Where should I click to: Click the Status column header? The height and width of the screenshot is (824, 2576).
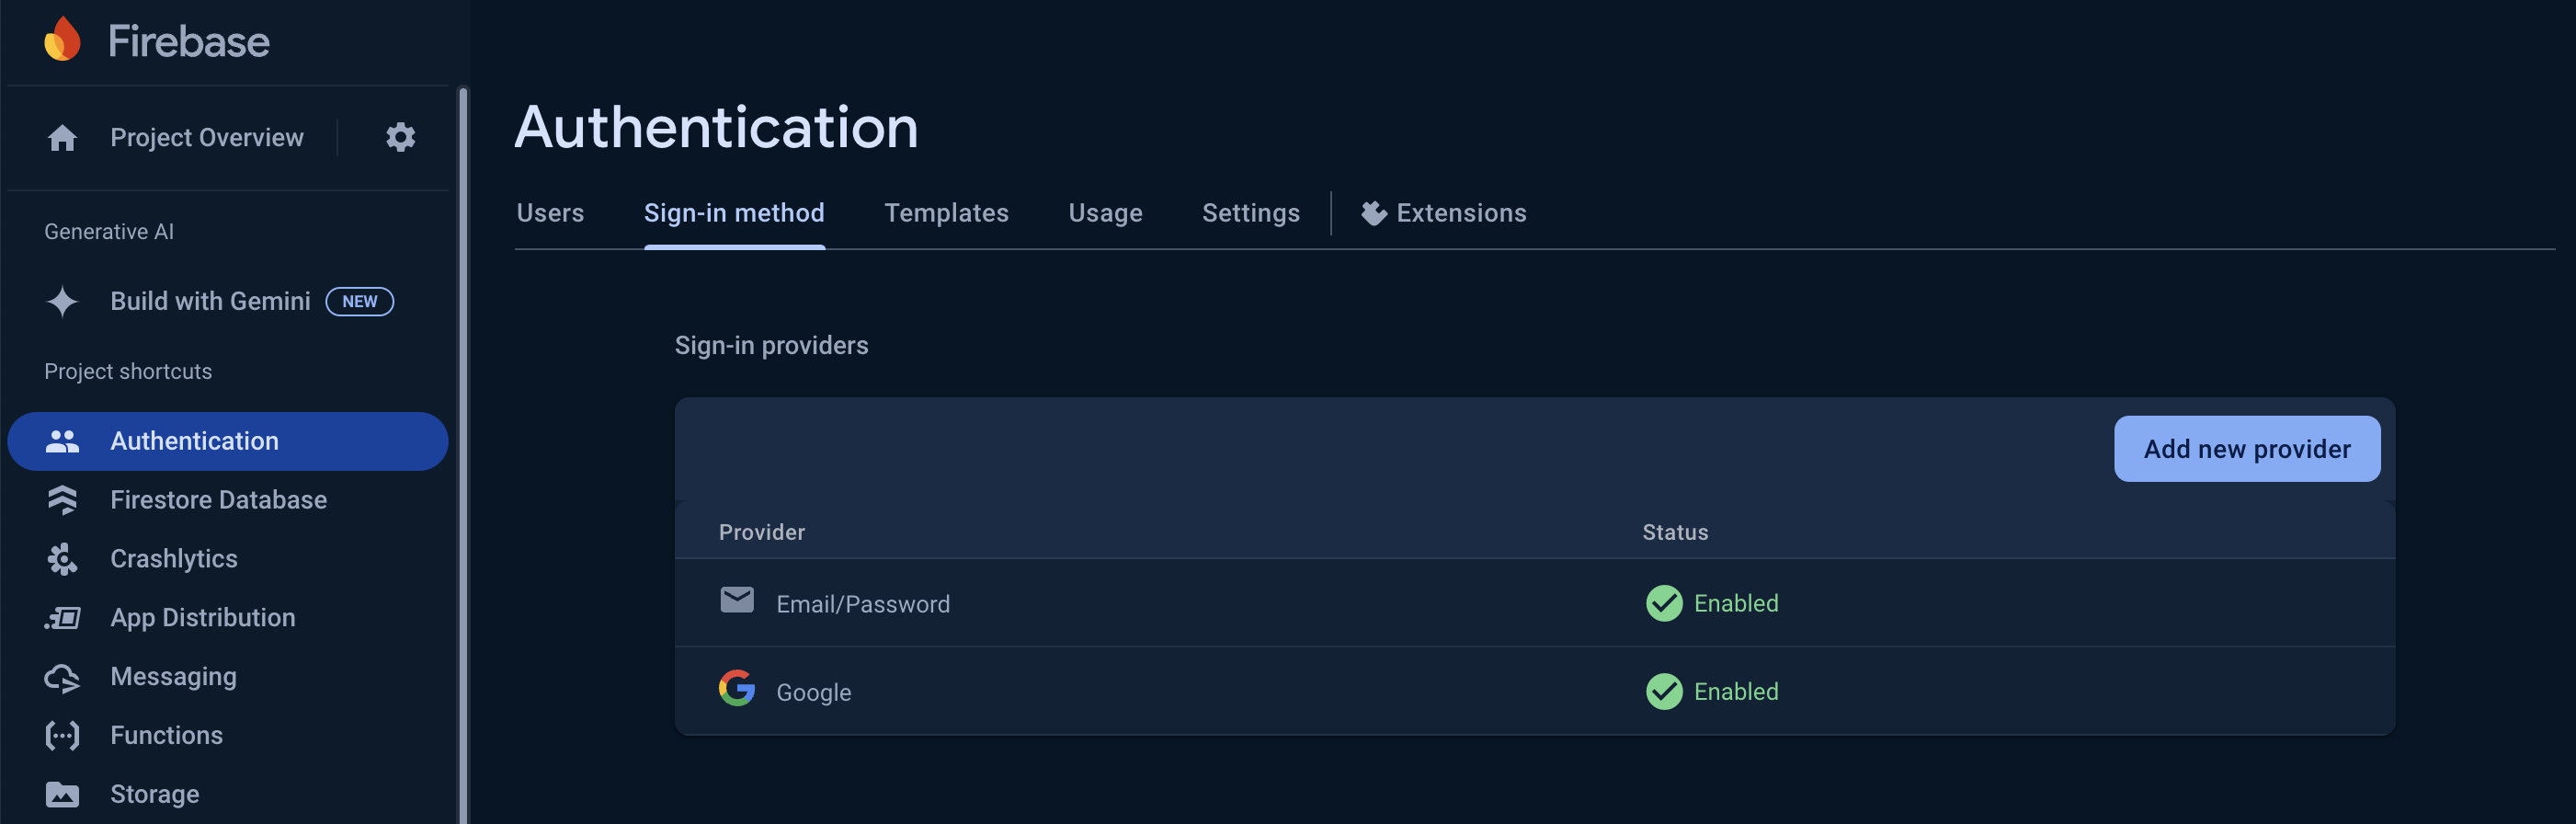tap(1675, 532)
